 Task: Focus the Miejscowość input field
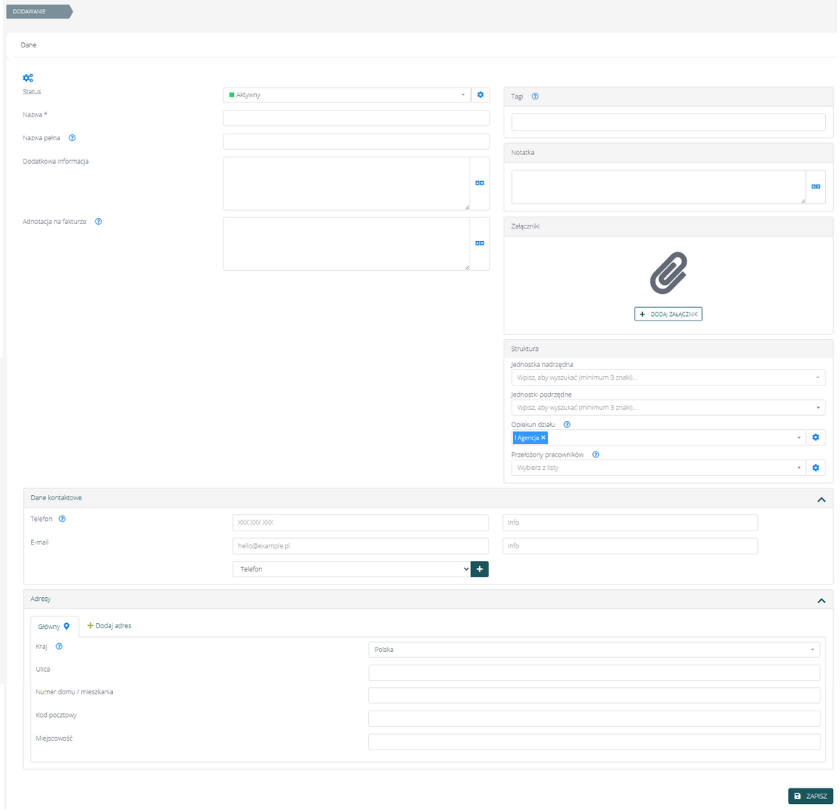[594, 741]
